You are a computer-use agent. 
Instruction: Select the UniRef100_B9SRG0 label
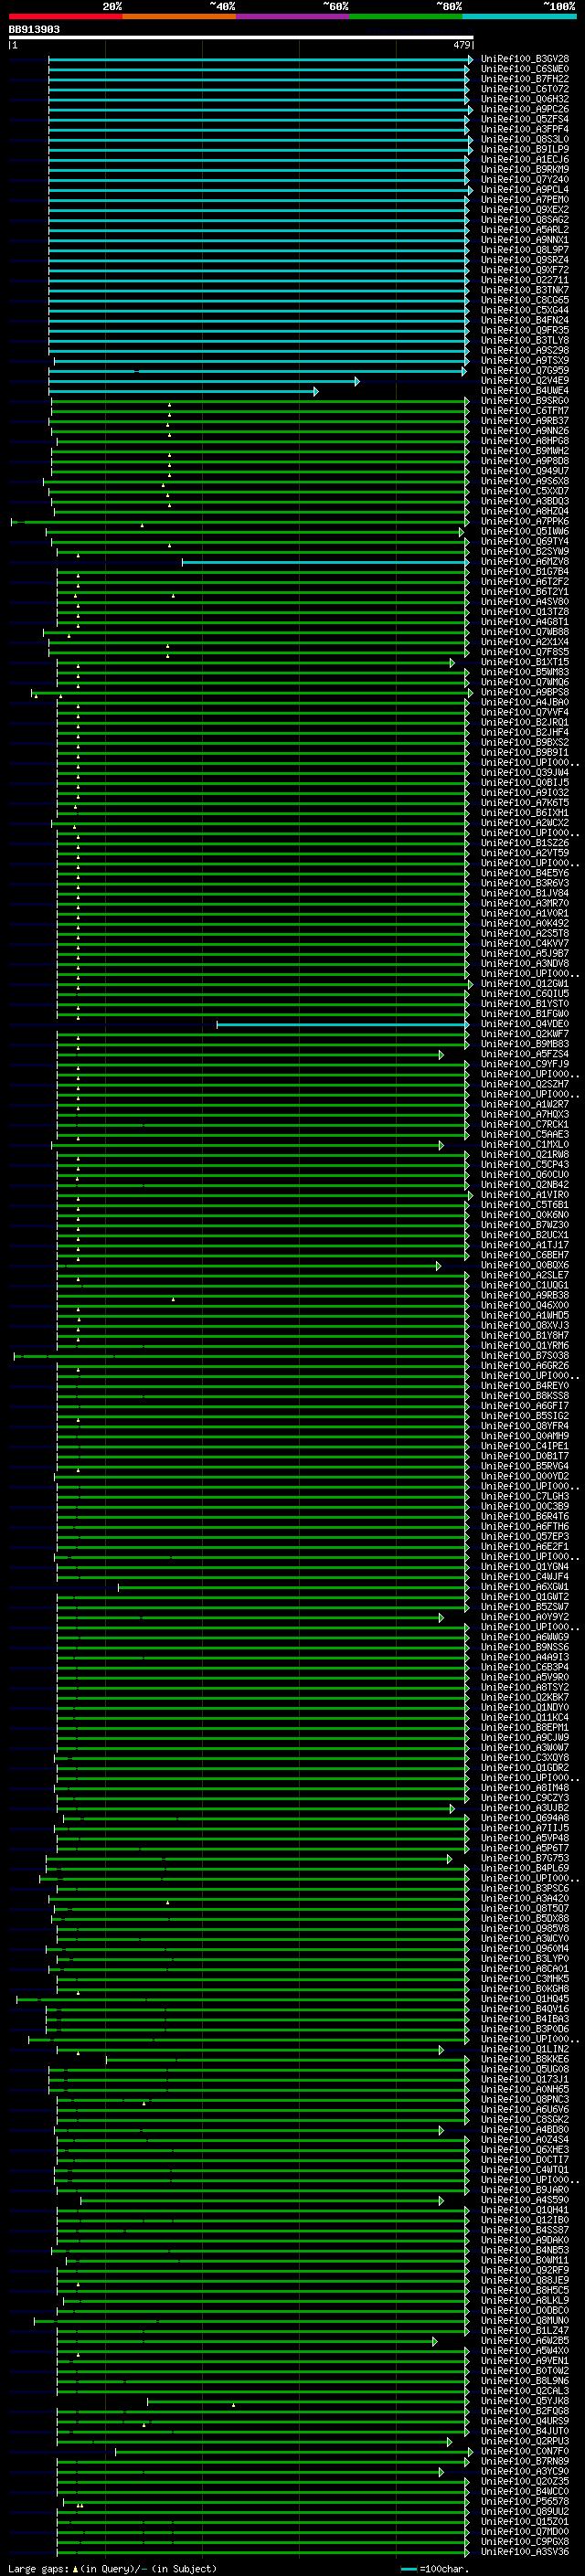coord(525,401)
